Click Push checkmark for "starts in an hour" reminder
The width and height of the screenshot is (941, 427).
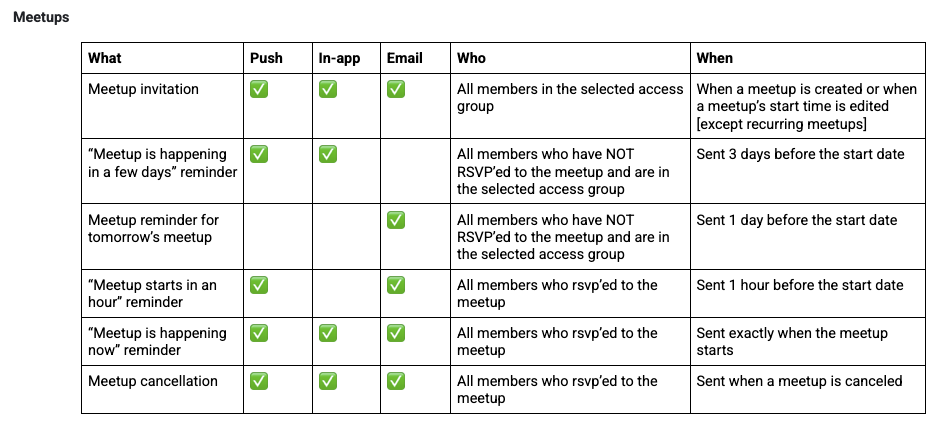click(x=259, y=285)
